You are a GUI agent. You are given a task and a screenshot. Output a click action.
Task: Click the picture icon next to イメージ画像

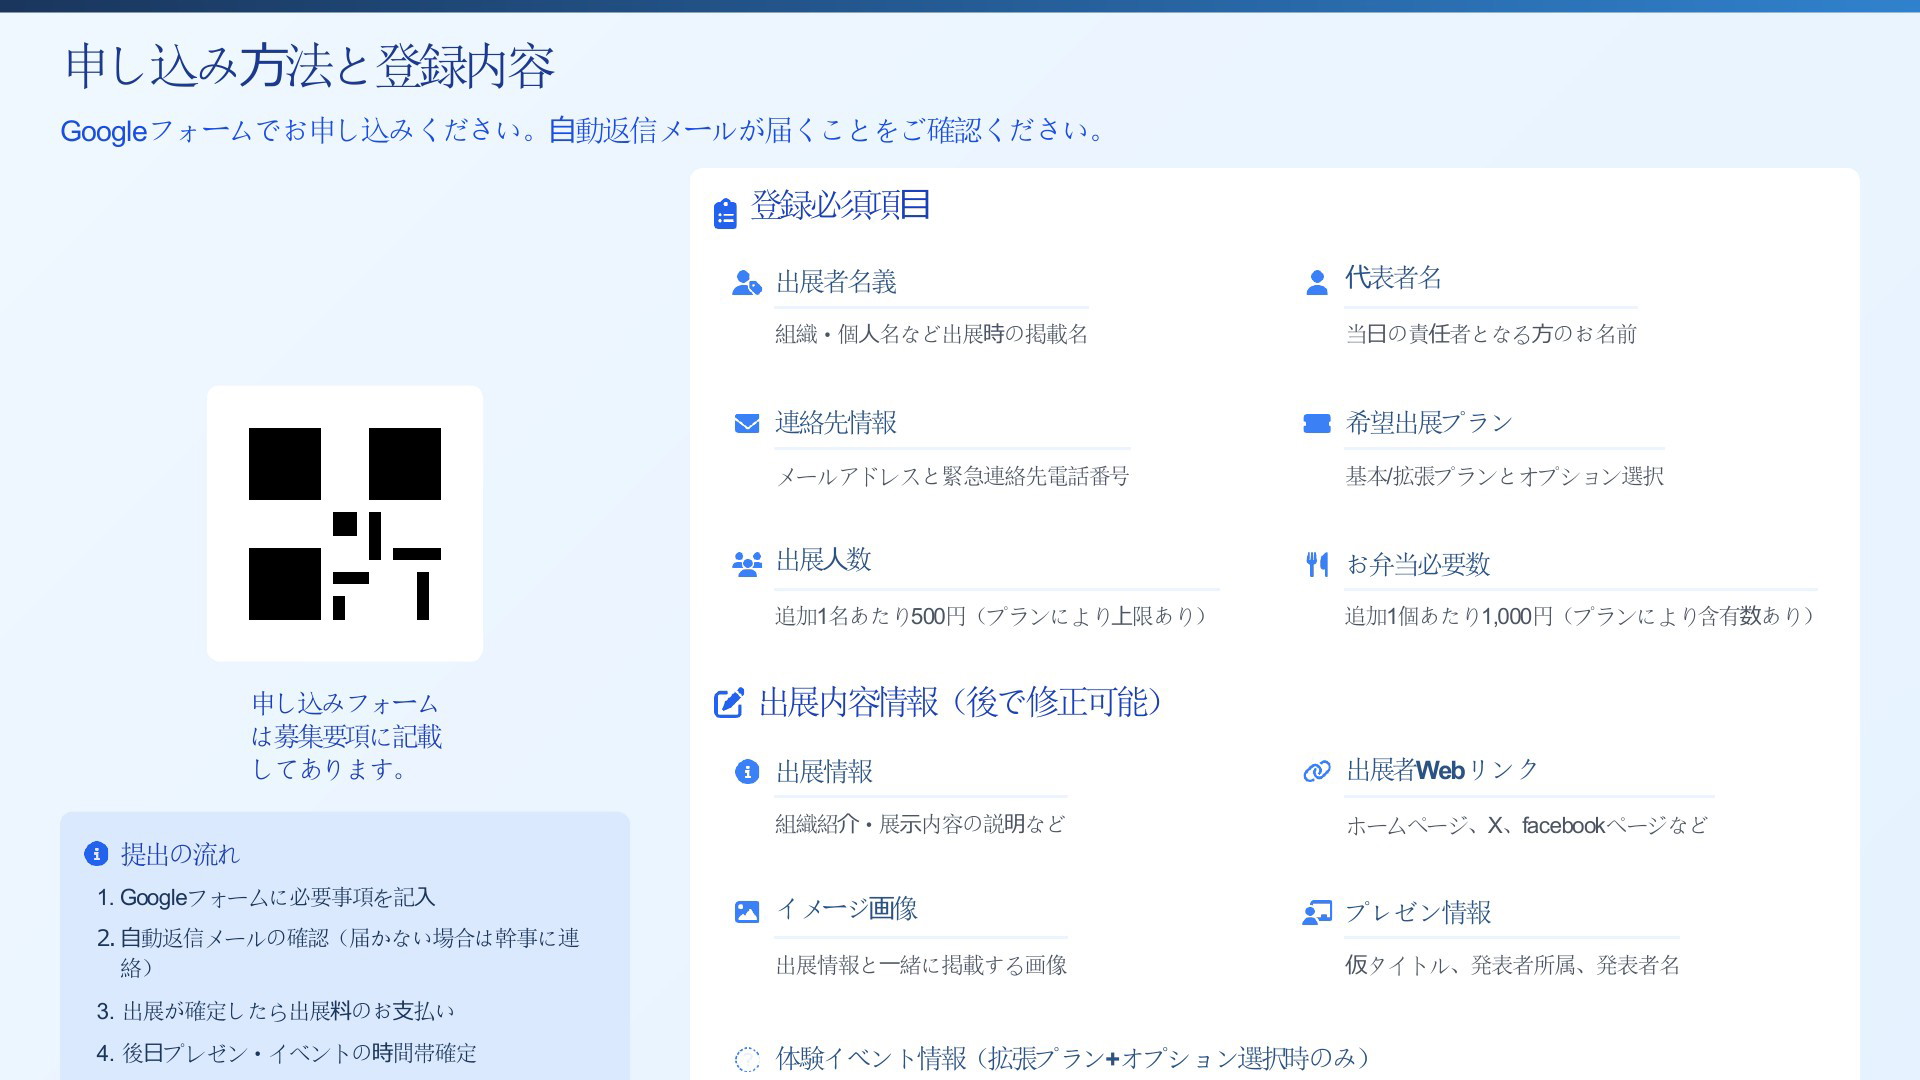point(747,912)
